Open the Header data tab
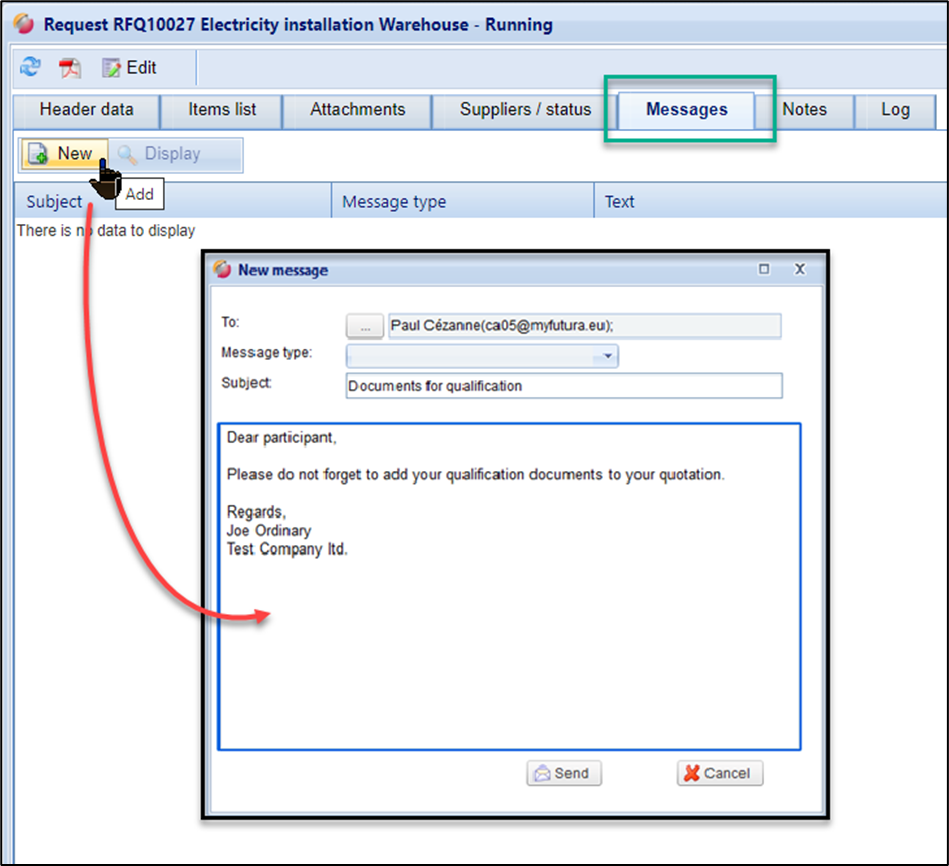Viewport: 949px width, 866px height. (x=85, y=110)
